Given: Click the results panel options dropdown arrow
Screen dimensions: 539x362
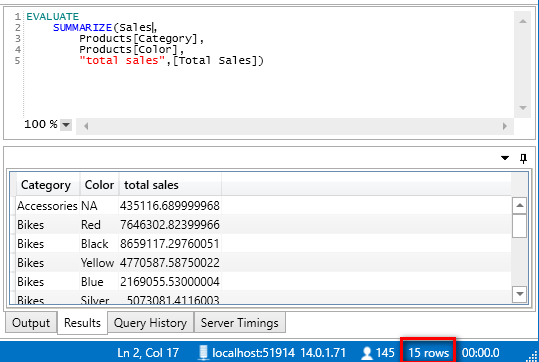Looking at the screenshot, I should pyautogui.click(x=505, y=158).
